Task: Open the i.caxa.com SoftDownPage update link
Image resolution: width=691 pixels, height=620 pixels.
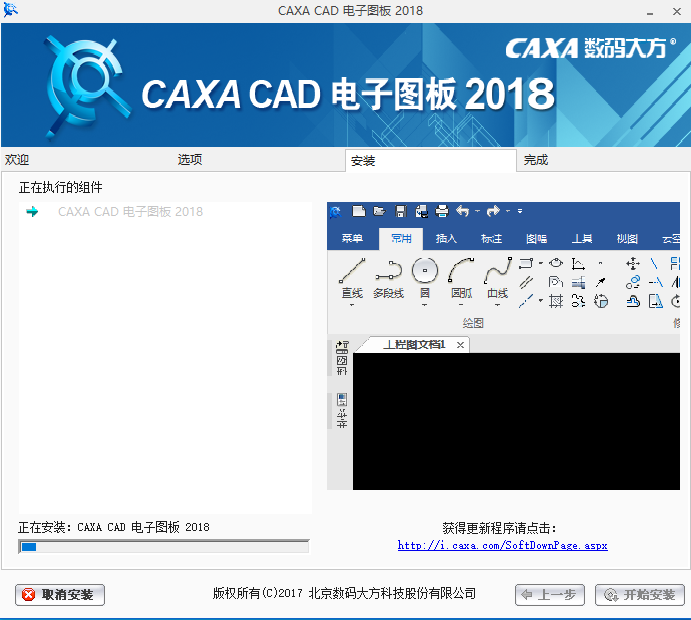Action: [502, 546]
